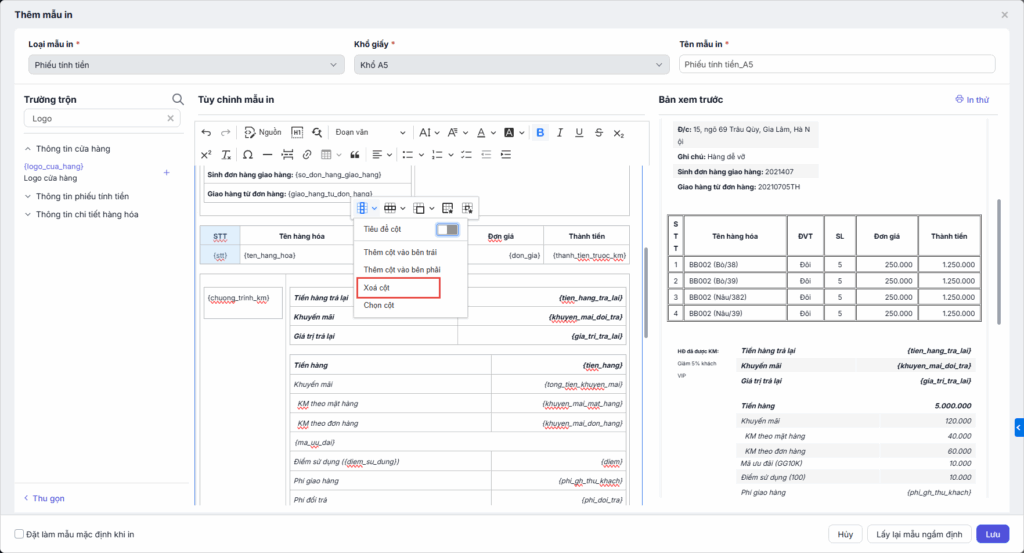Screen dimensions: 1024x553
Task: Clear the Logo search field
Action: coord(170,118)
